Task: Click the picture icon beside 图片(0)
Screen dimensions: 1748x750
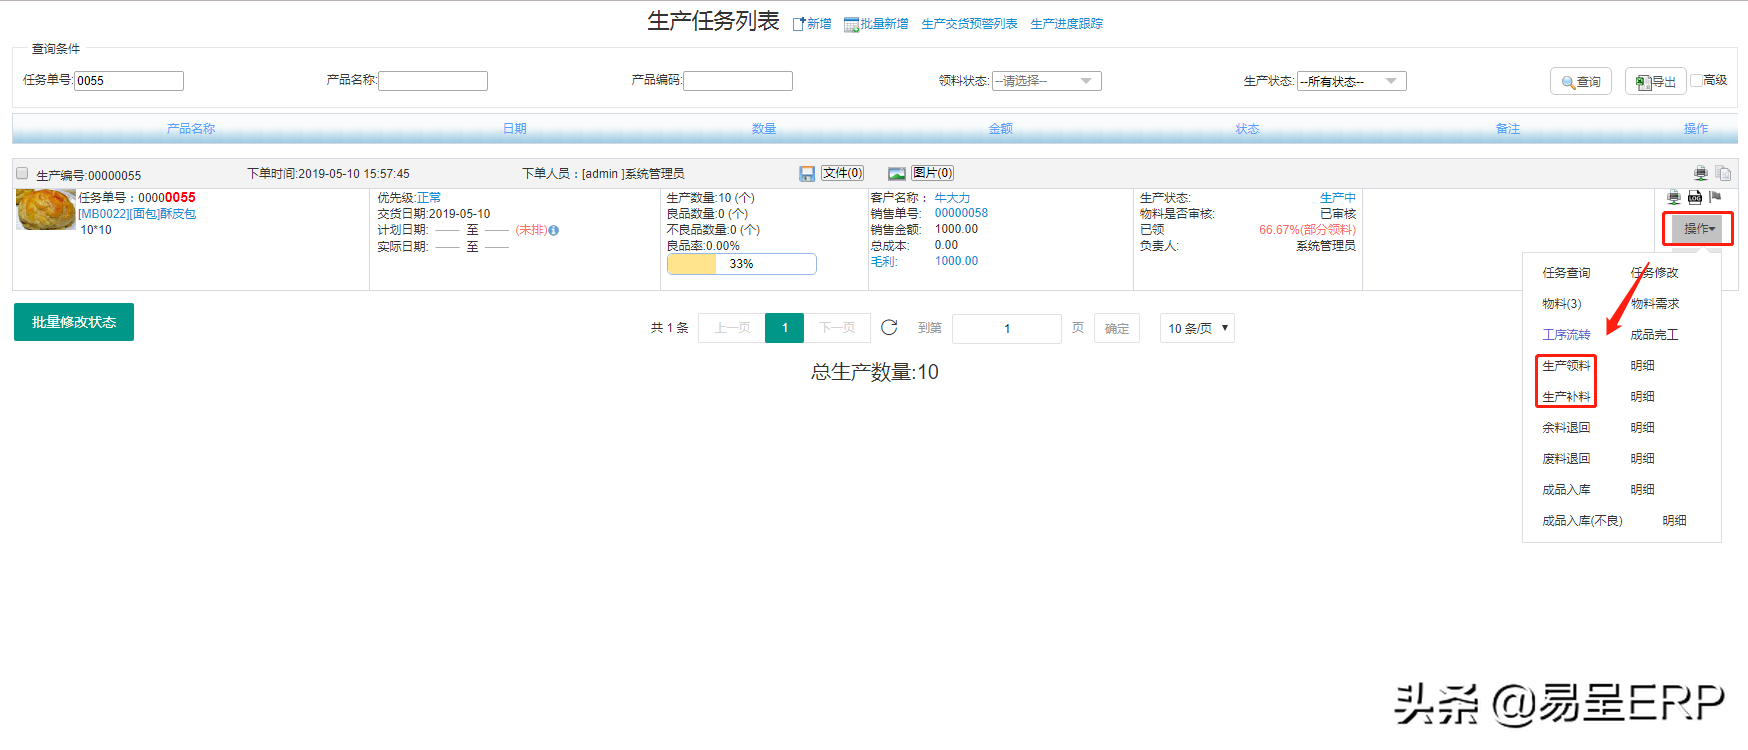Action: [x=897, y=174]
